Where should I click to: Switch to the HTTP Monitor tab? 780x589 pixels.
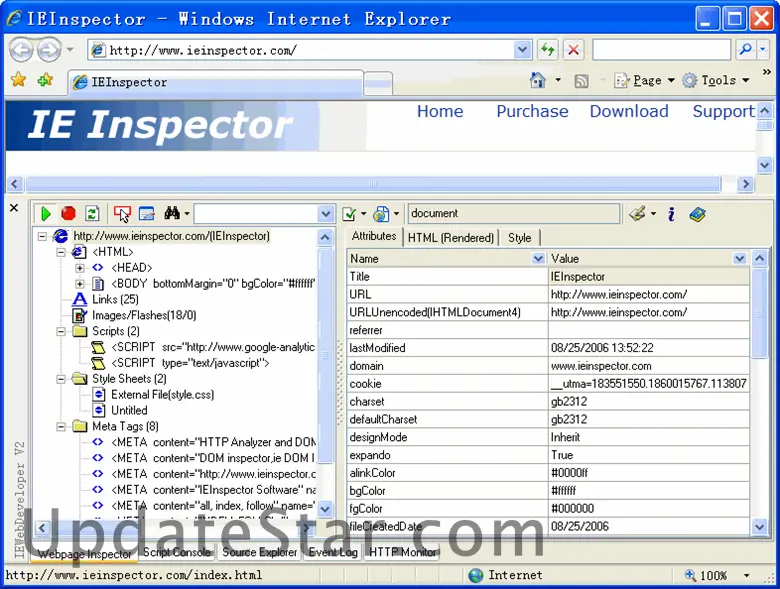click(402, 552)
